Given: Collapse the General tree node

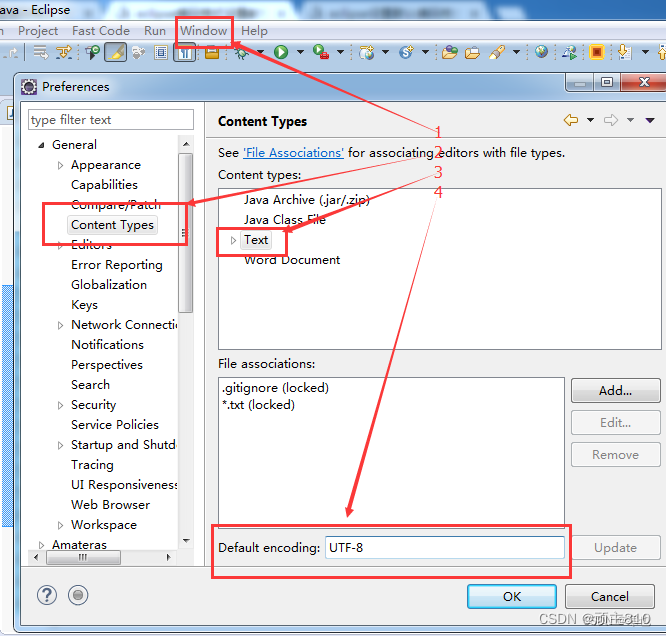Looking at the screenshot, I should click(x=41, y=145).
